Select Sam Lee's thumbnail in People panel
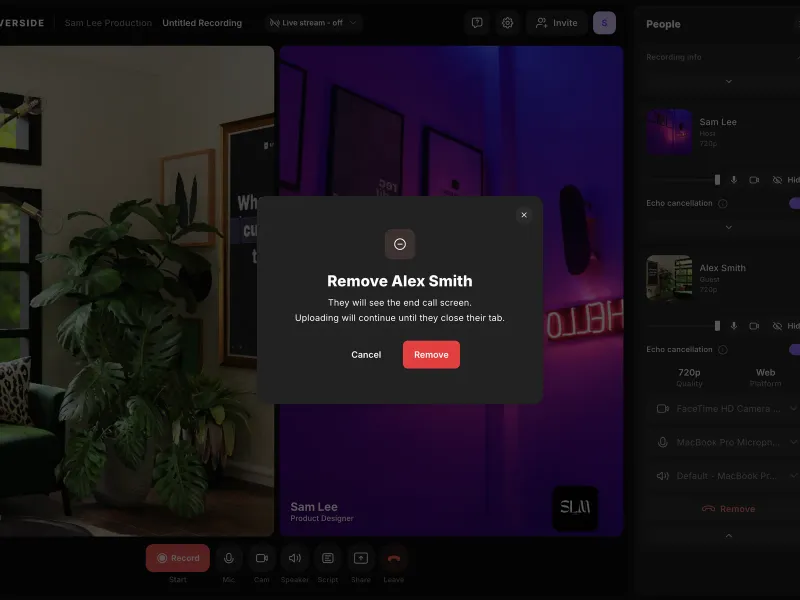The image size is (800, 600). (x=669, y=132)
